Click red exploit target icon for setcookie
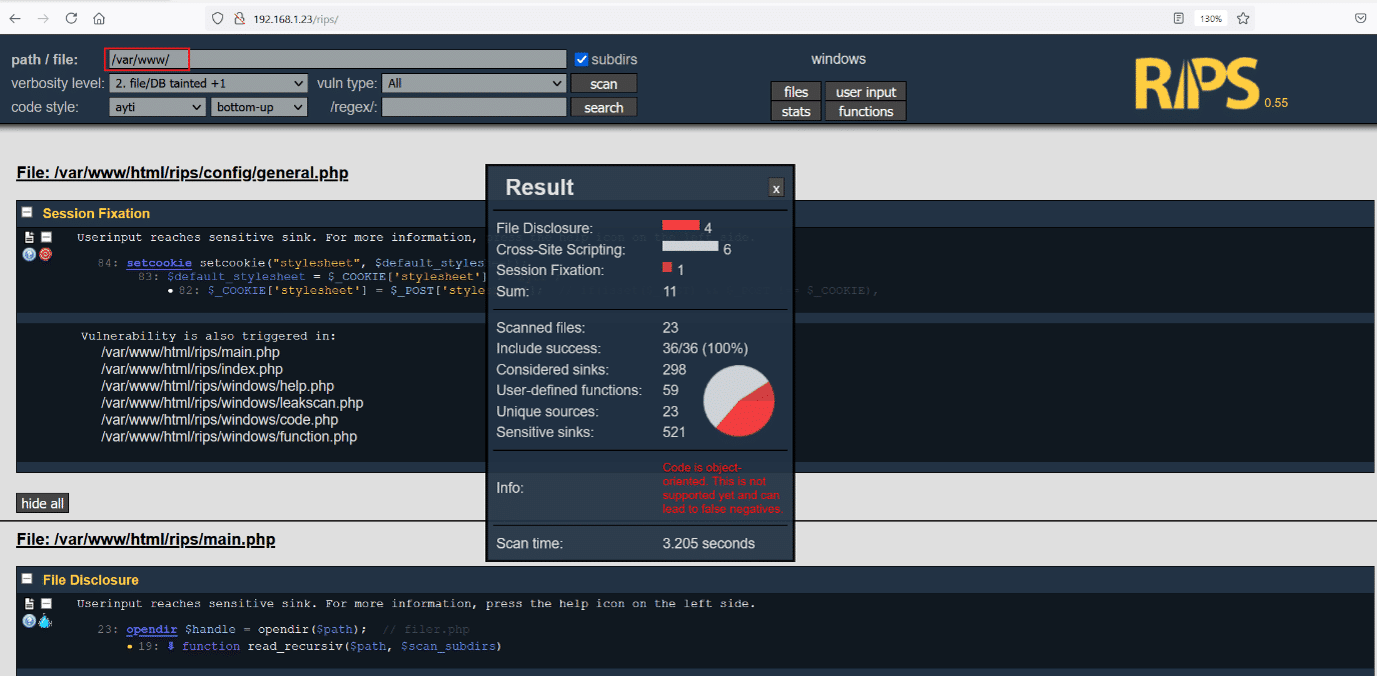The image size is (1381, 681). tap(45, 254)
